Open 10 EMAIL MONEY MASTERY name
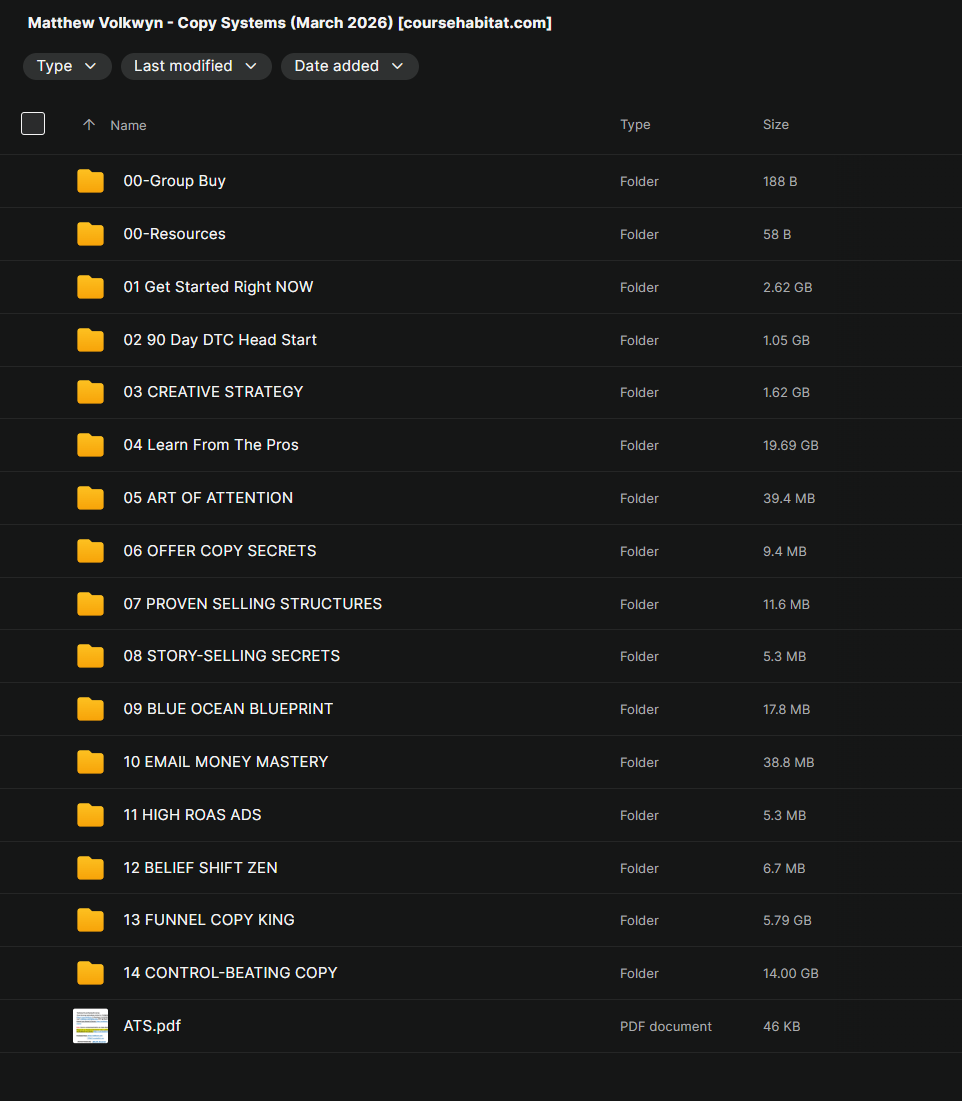 225,762
